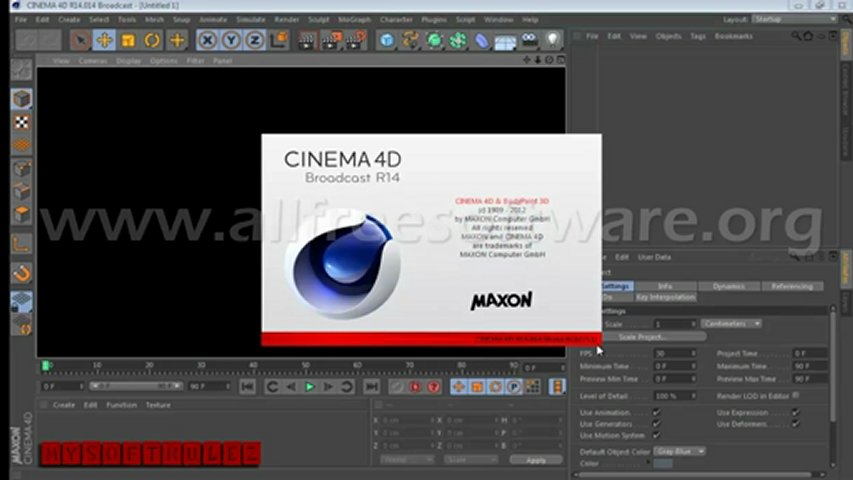This screenshot has width=853, height=480.
Task: Add a Light object icon
Action: pos(553,40)
